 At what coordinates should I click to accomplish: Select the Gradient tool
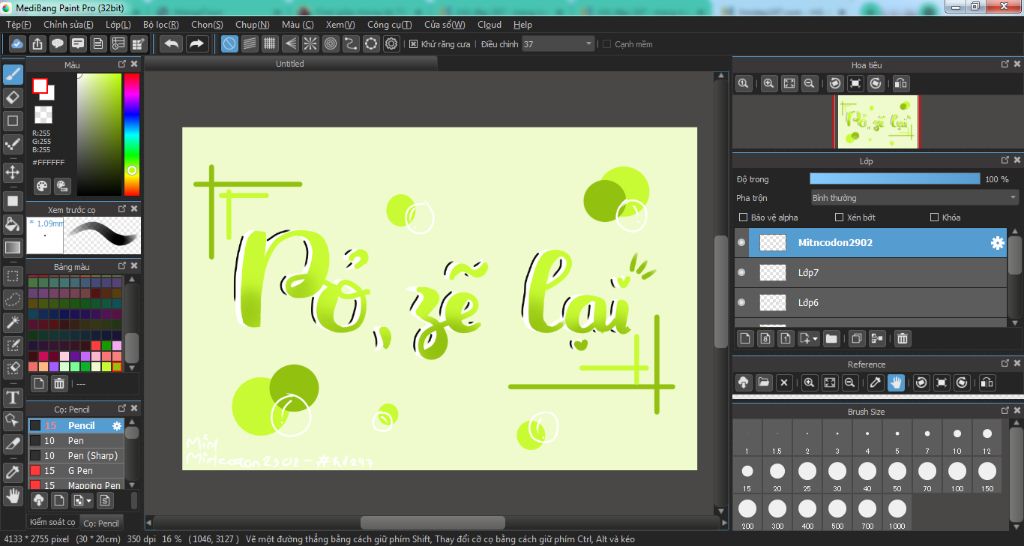click(13, 248)
